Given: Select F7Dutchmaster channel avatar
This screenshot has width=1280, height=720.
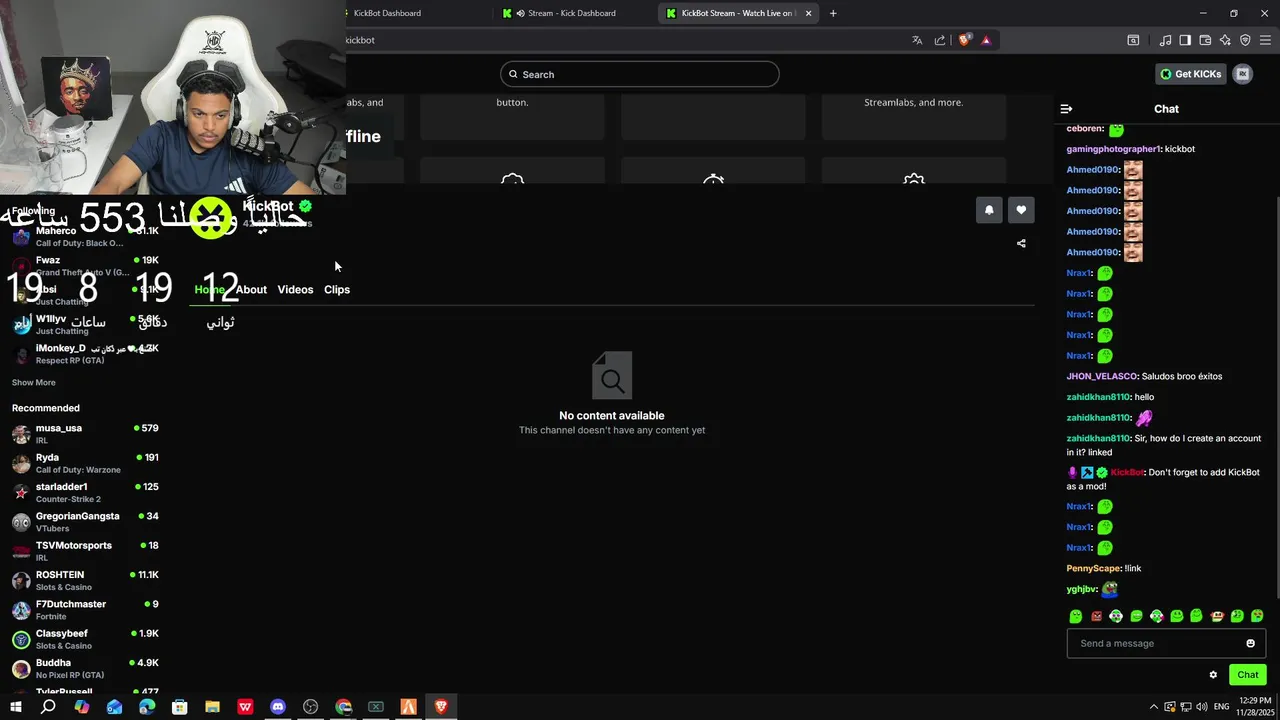Looking at the screenshot, I should coord(21,610).
